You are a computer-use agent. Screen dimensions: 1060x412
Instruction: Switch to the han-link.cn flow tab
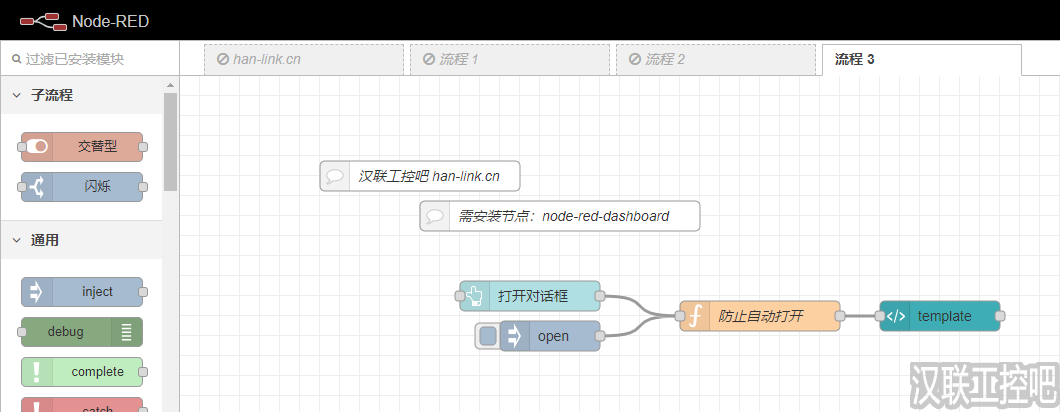pos(303,59)
